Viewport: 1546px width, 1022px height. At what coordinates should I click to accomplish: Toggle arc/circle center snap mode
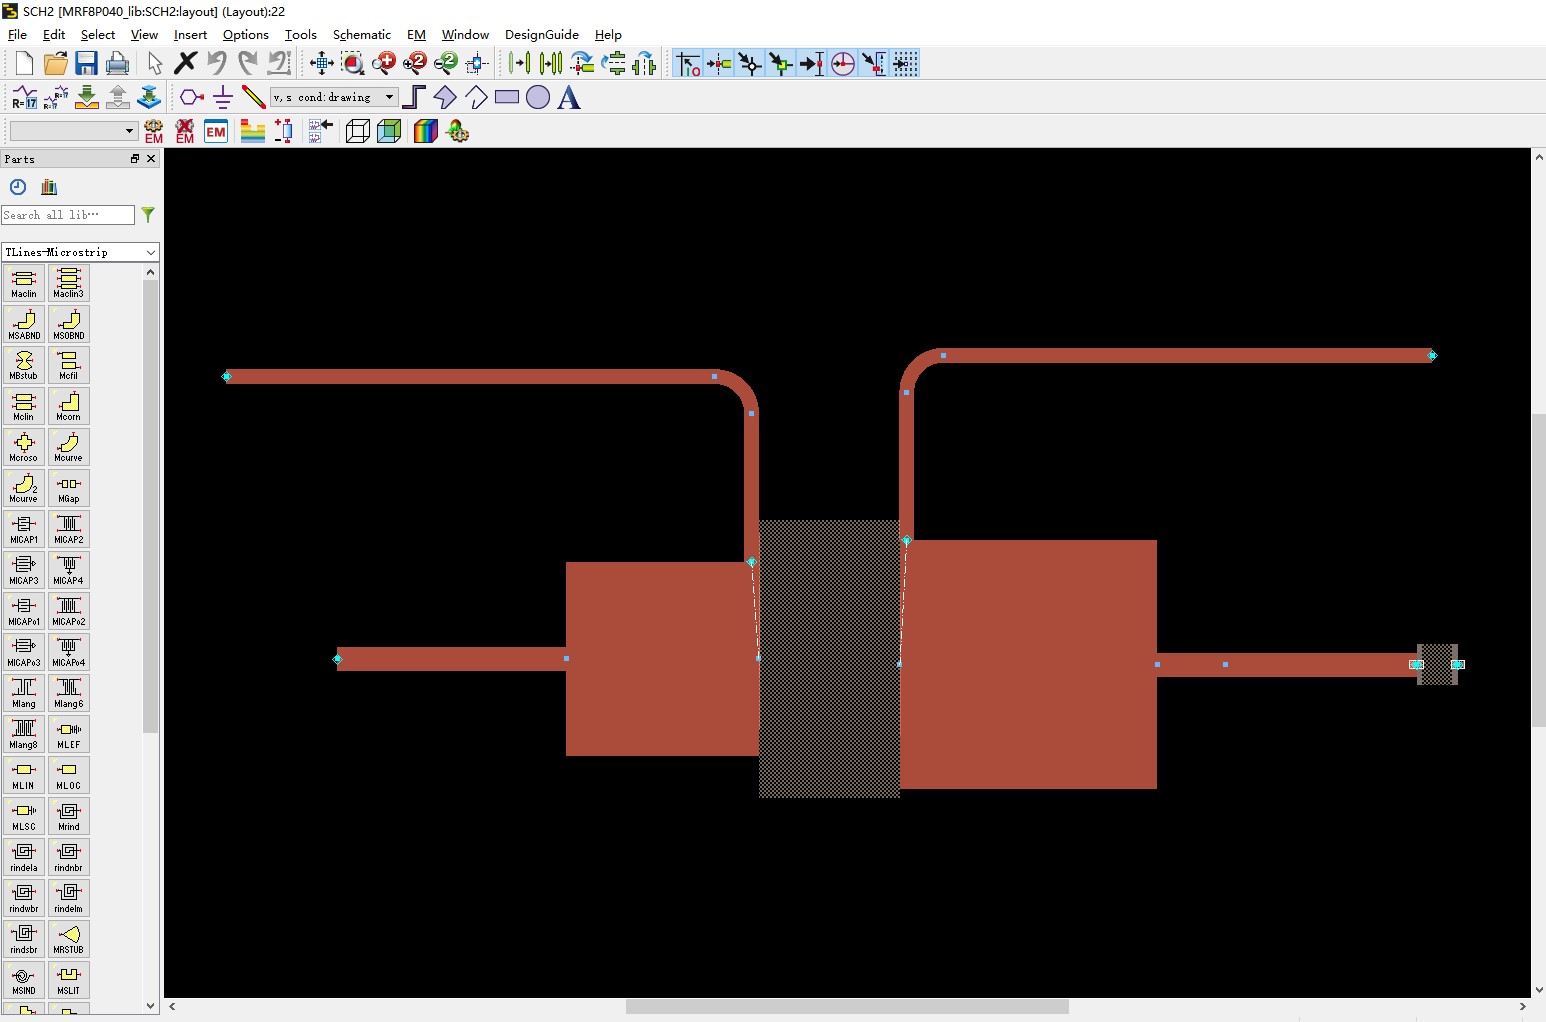click(843, 64)
